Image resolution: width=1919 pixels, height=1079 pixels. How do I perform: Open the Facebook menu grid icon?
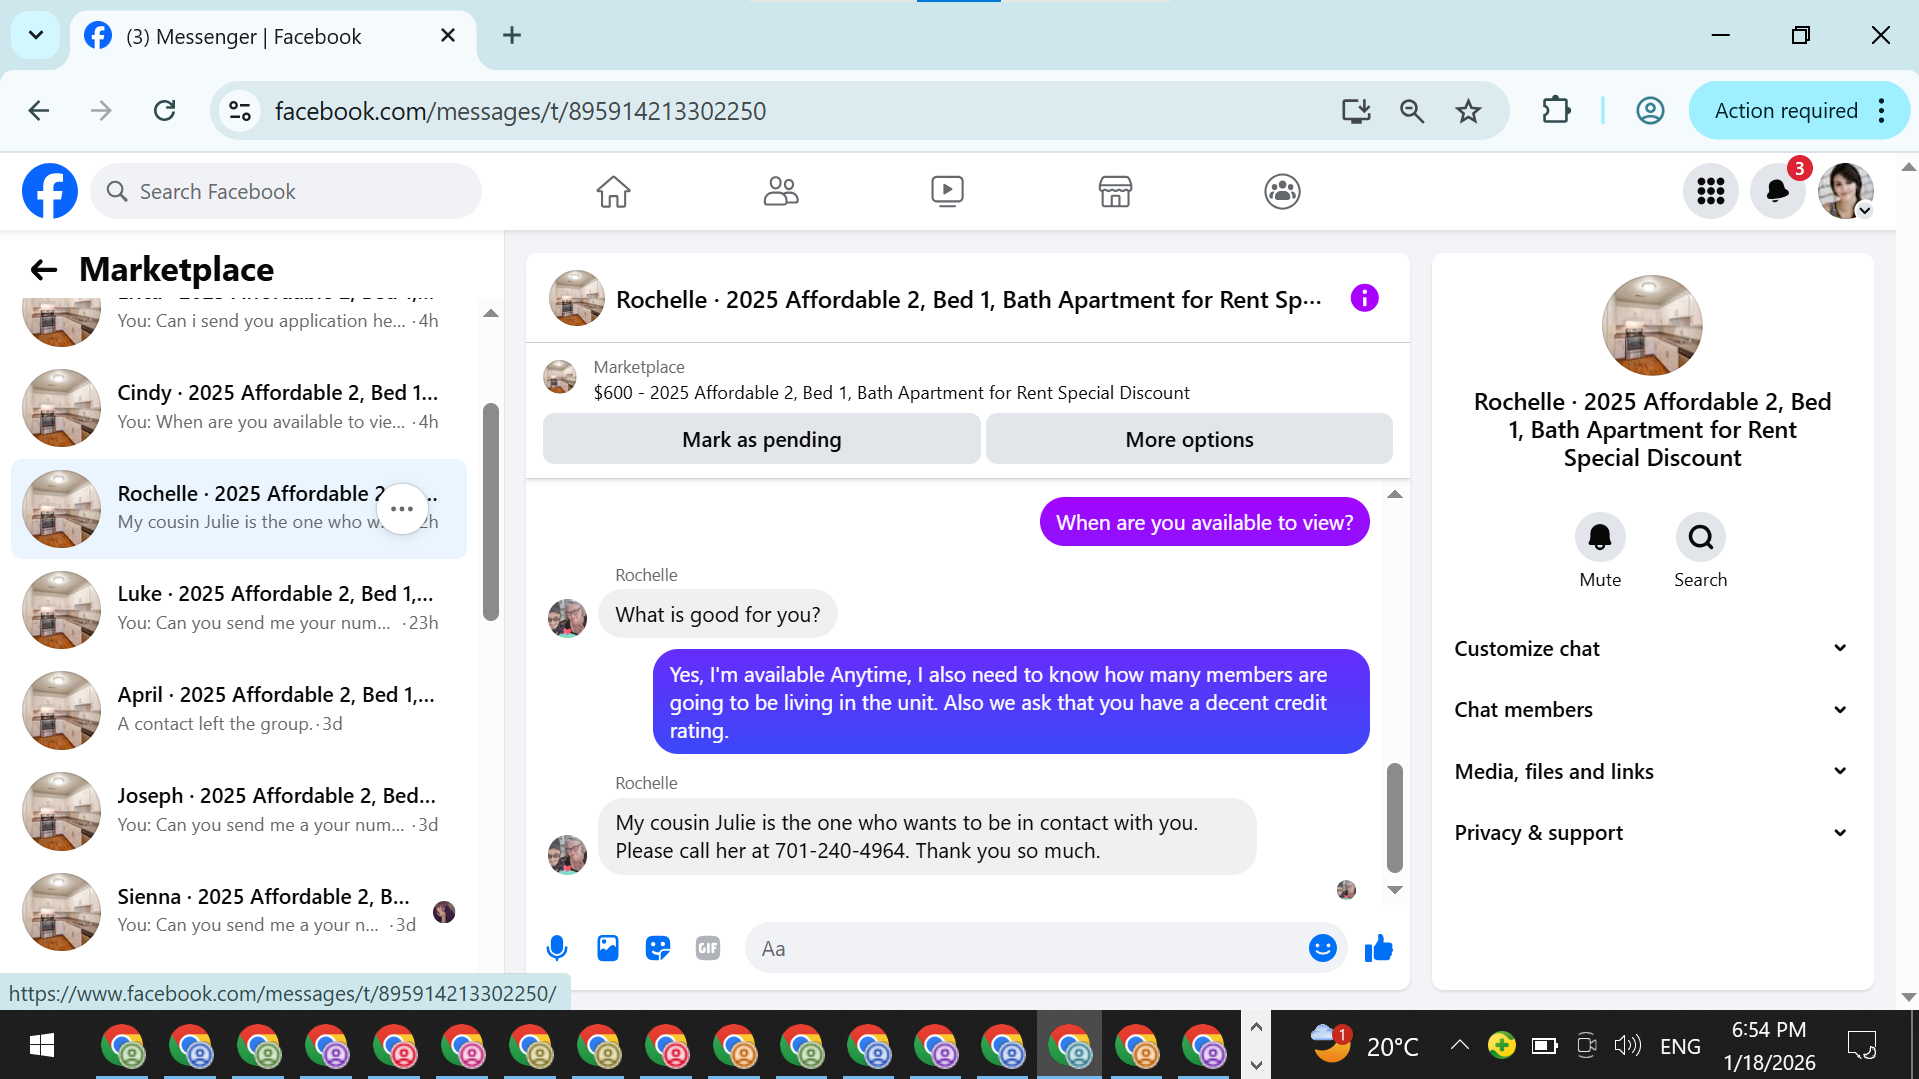(1710, 191)
